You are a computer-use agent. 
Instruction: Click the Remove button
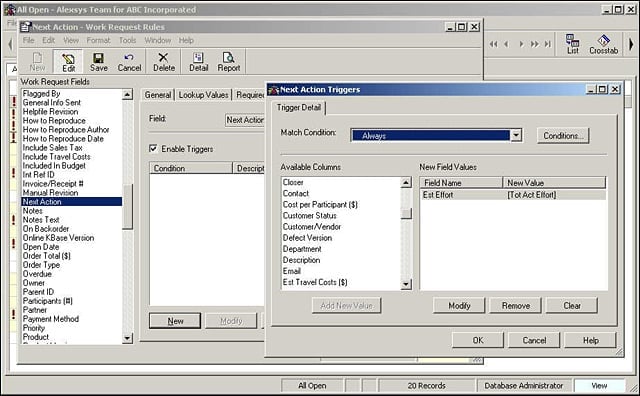pyautogui.click(x=516, y=305)
